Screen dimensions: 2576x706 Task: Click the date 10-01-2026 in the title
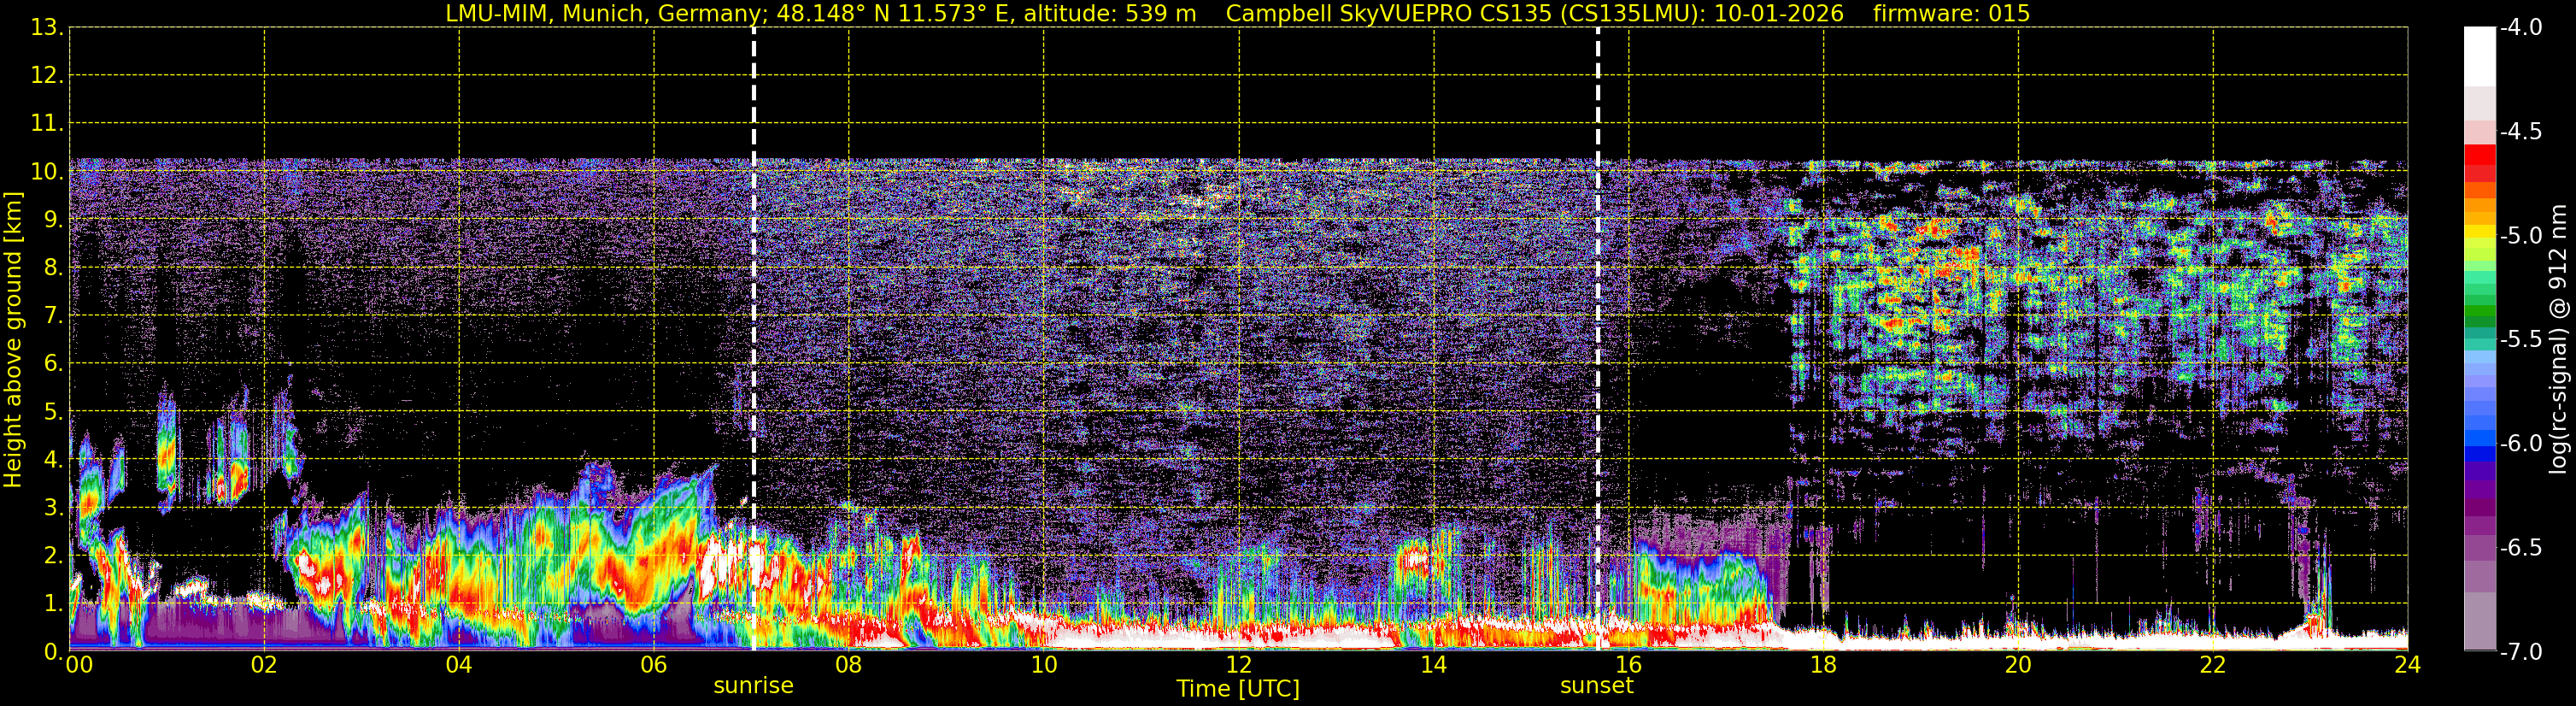1778,14
